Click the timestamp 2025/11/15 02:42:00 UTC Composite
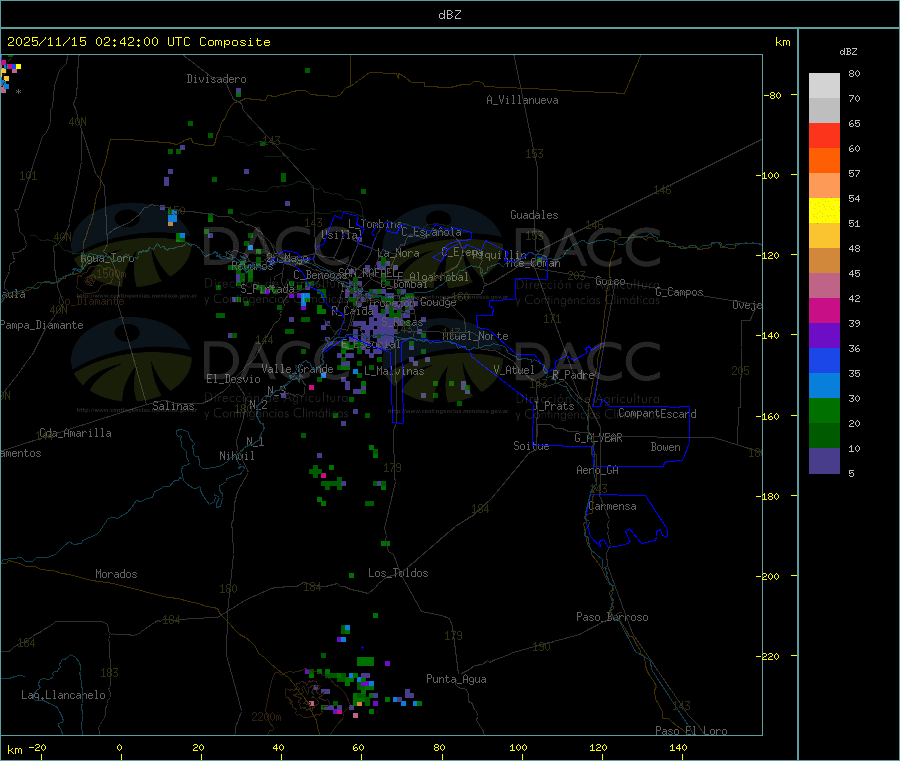The width and height of the screenshot is (900, 761). [138, 42]
